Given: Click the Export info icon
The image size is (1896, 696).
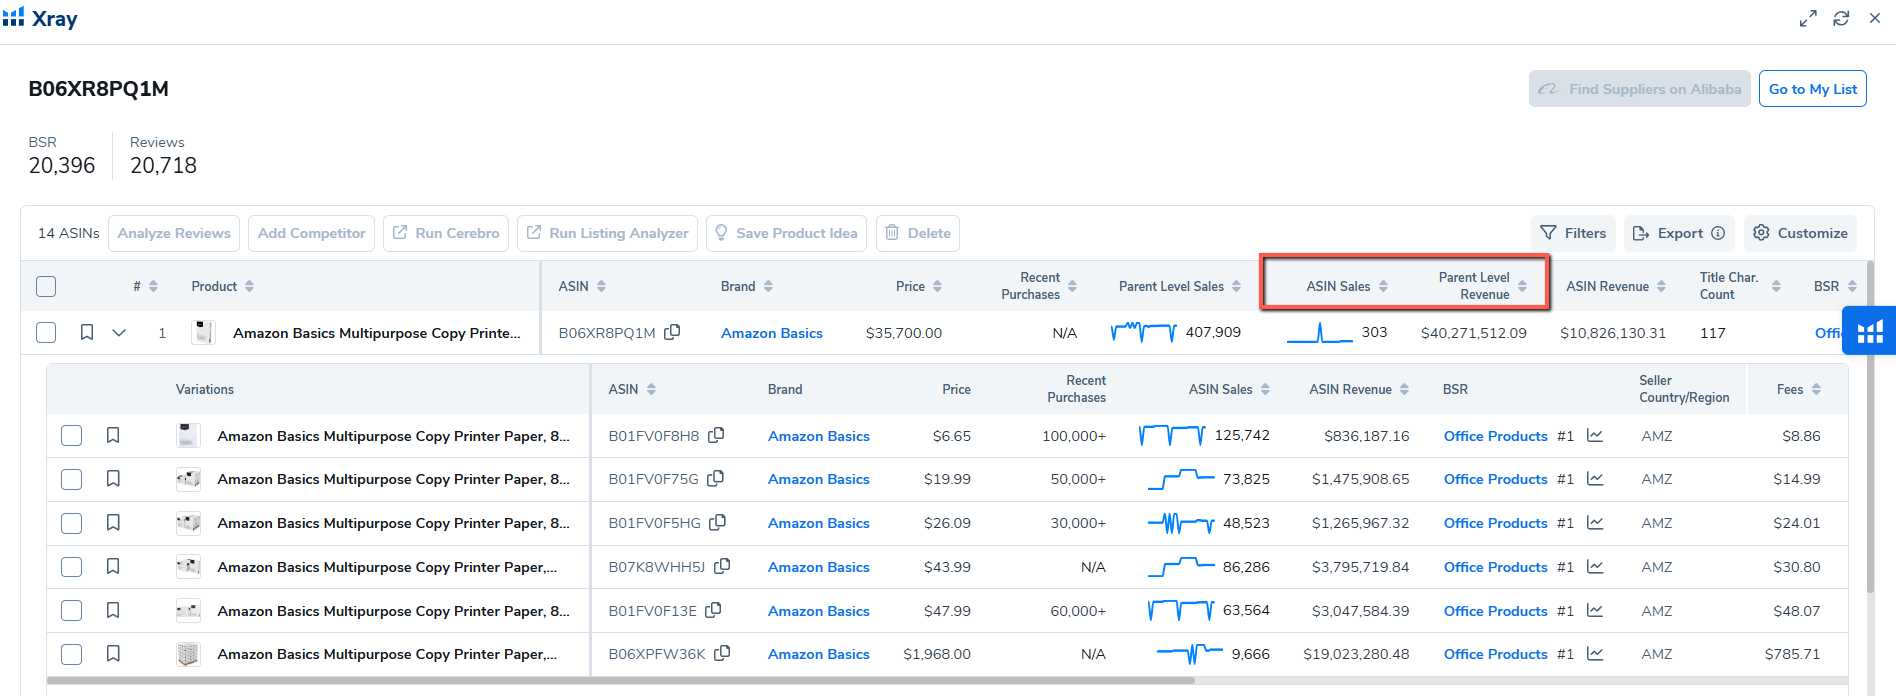Looking at the screenshot, I should coord(1718,233).
